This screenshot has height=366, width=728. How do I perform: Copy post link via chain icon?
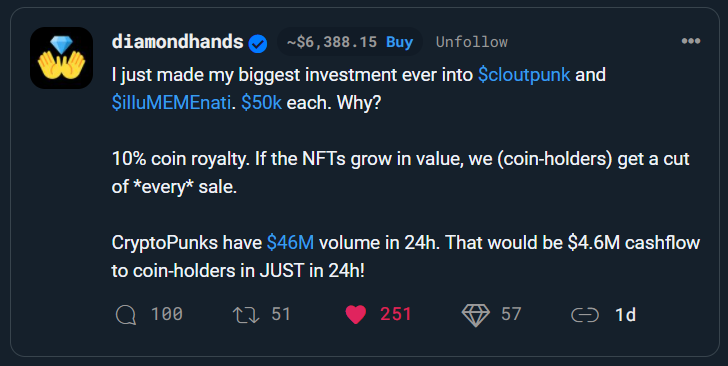tap(585, 315)
